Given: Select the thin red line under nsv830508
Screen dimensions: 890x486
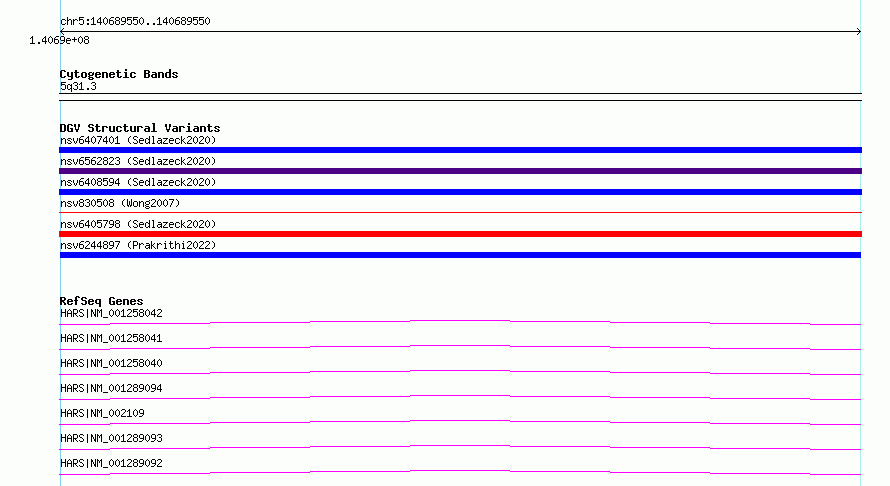Looking at the screenshot, I should pos(460,213).
